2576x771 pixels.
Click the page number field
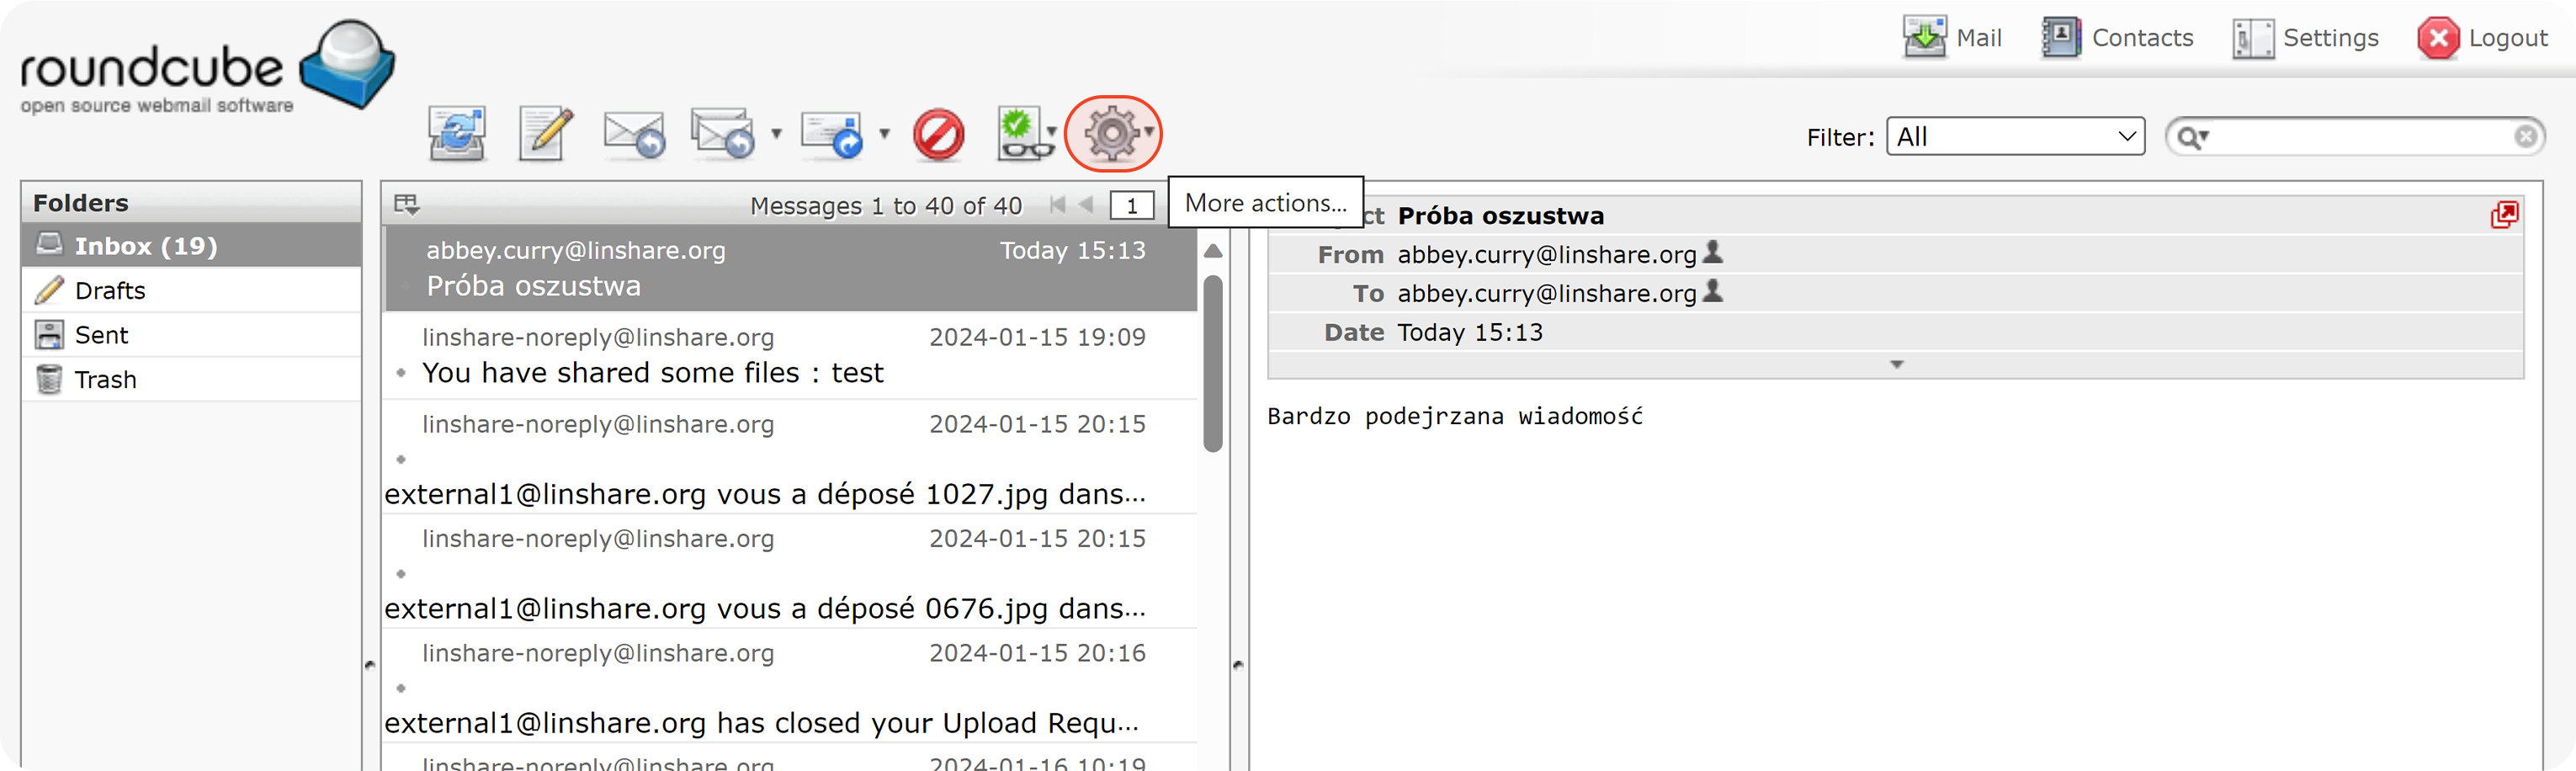tap(1132, 205)
